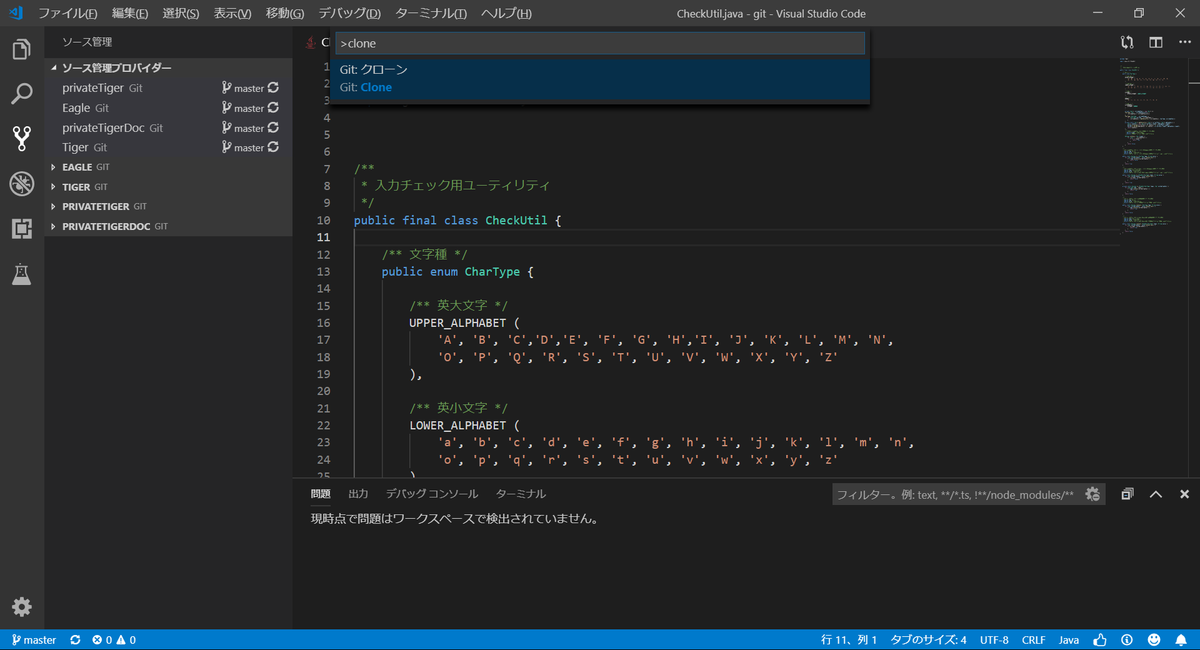Select Eagle repository row
Screen dimensions: 1200x650
pyautogui.click(x=168, y=108)
